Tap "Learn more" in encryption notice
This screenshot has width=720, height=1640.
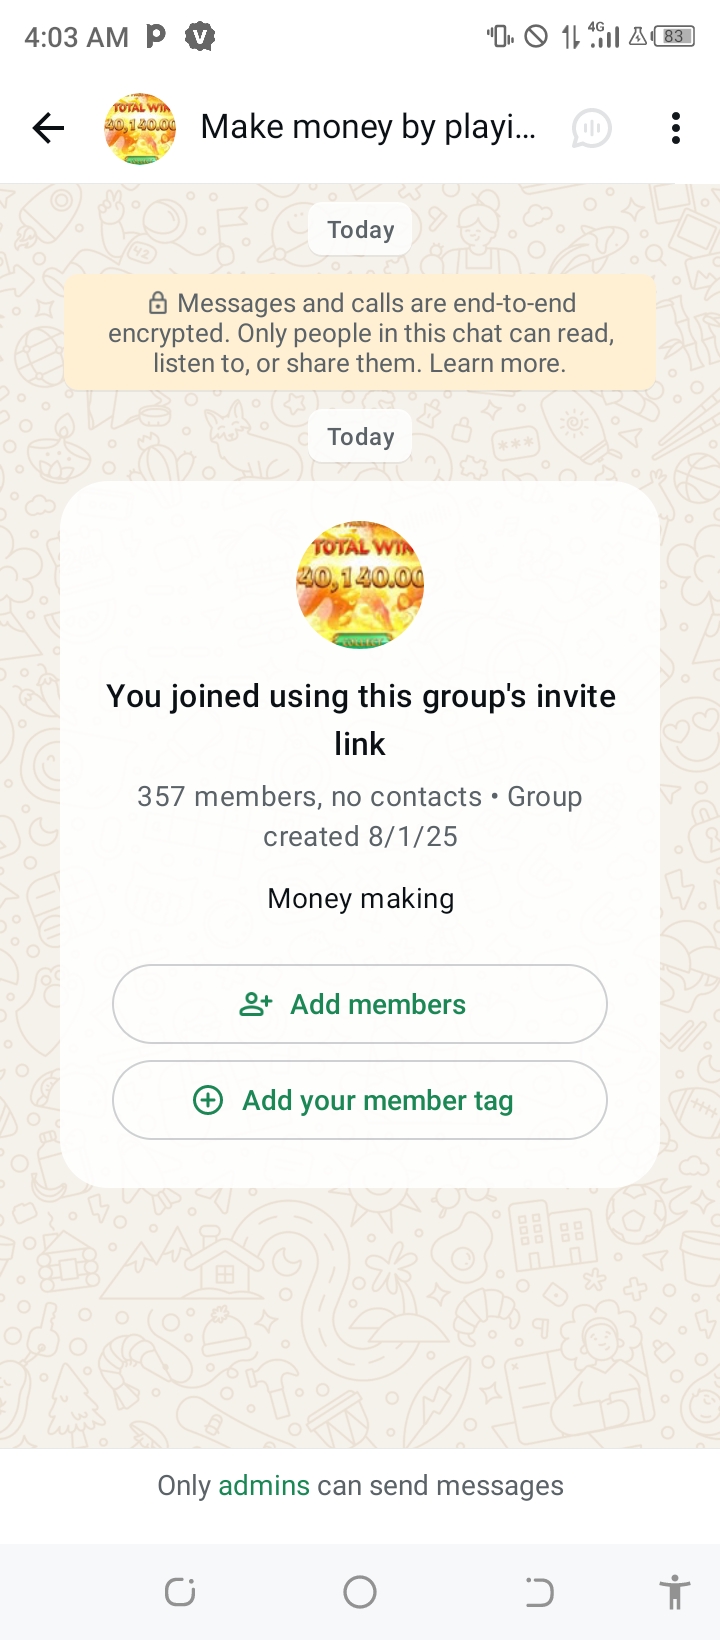[x=497, y=363]
